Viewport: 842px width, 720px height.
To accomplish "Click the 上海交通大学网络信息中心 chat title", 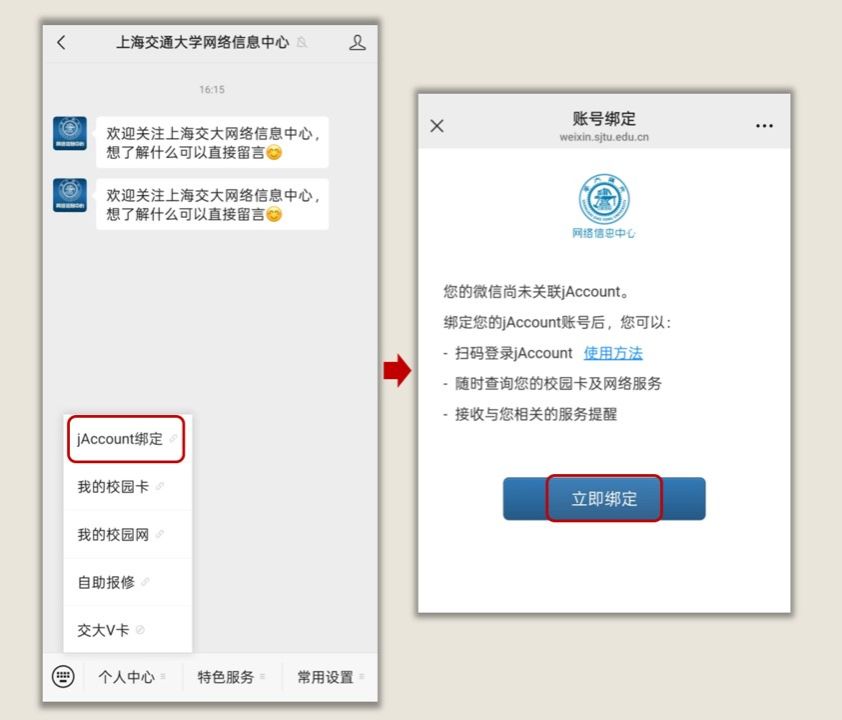I will pyautogui.click(x=202, y=42).
